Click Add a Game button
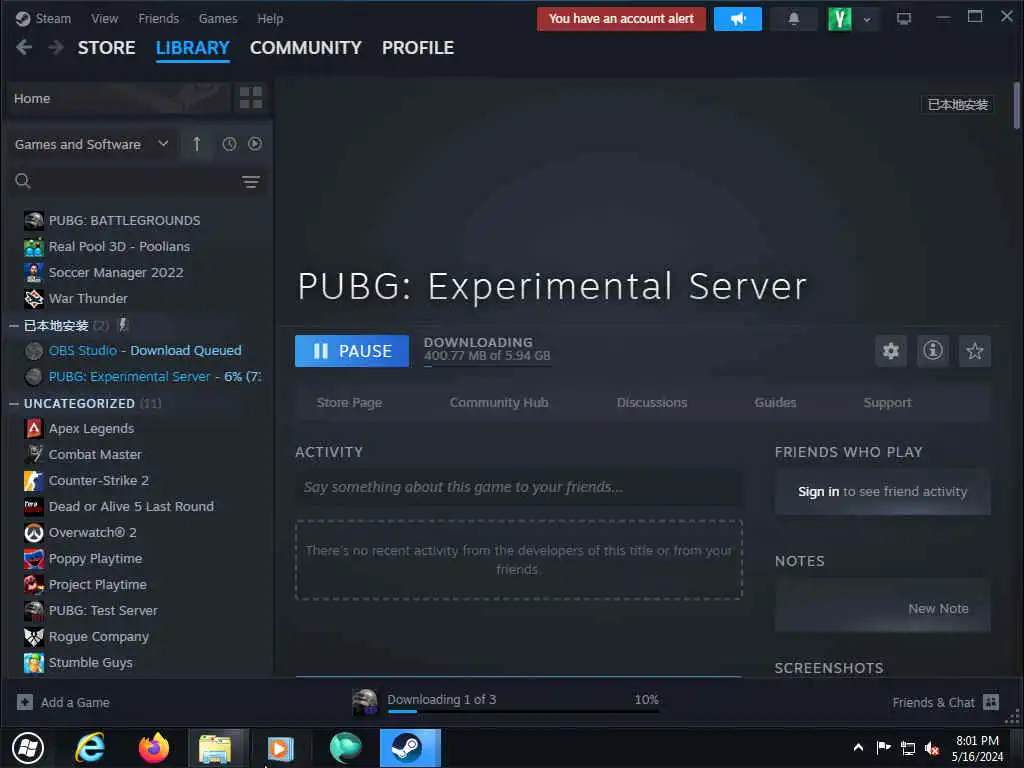Image resolution: width=1024 pixels, height=768 pixels. coord(63,703)
